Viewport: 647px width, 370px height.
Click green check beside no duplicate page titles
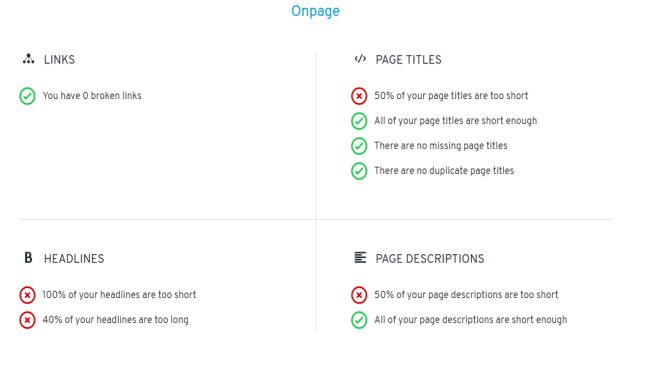pos(359,171)
